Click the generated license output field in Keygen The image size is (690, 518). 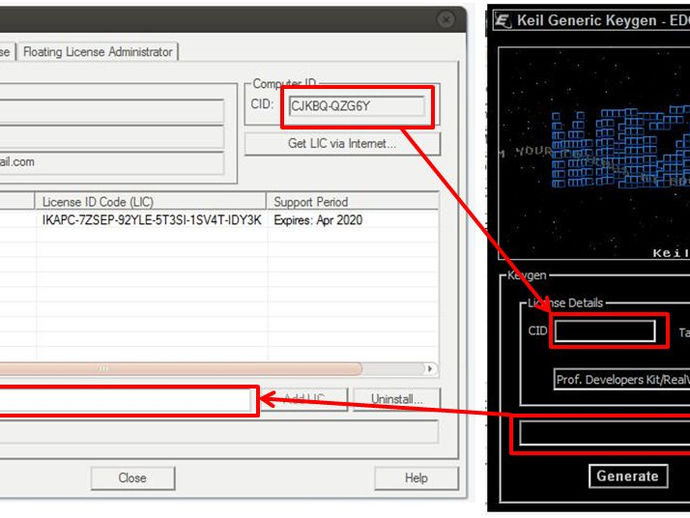coord(605,433)
